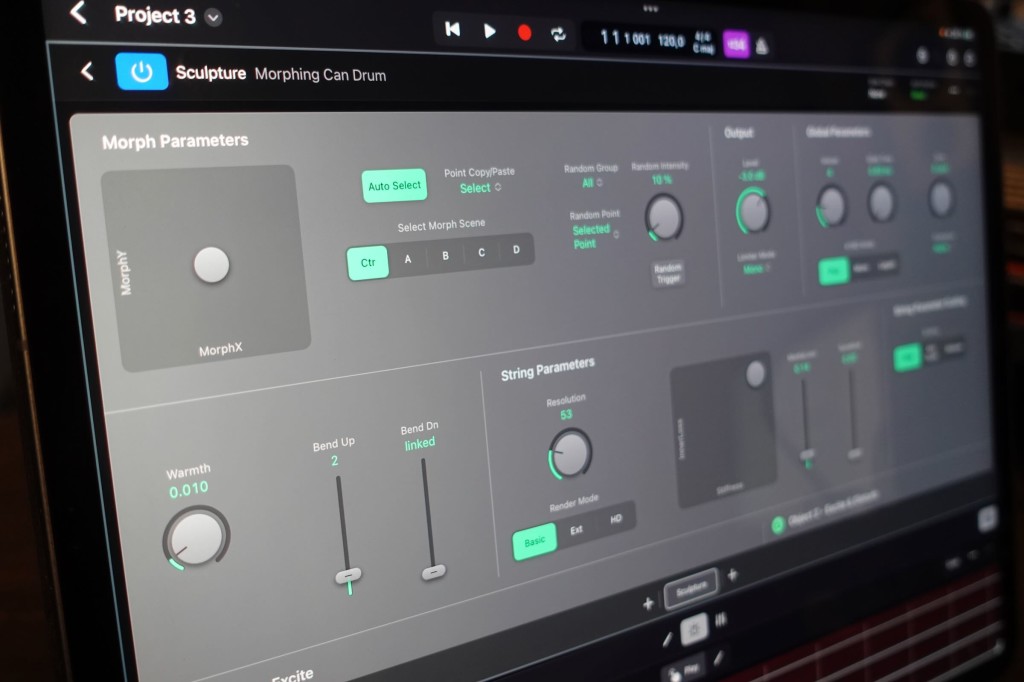Open the Project 3 dropdown menu

coord(213,17)
